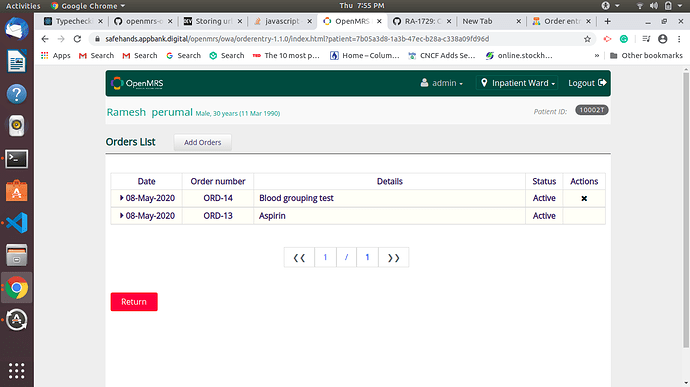
Task: Discontinue the Blood grouping test order
Action: coord(584,199)
